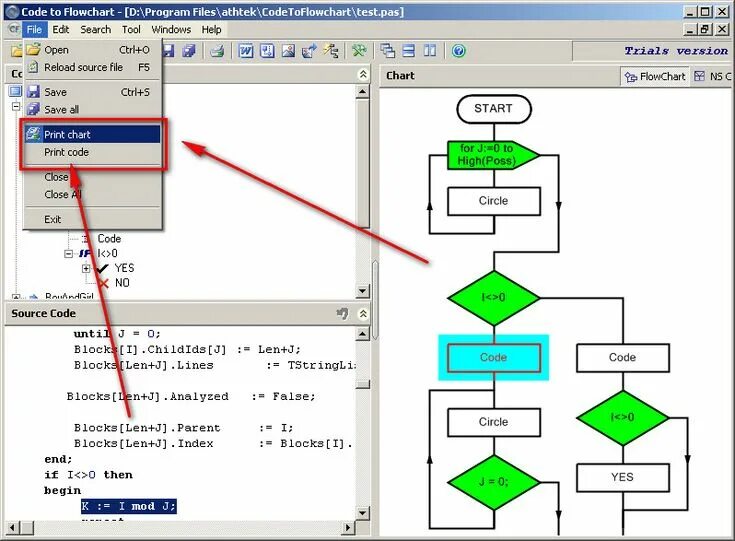Expand the YES tree node
Screen dimensions: 735x541
[x=86, y=269]
